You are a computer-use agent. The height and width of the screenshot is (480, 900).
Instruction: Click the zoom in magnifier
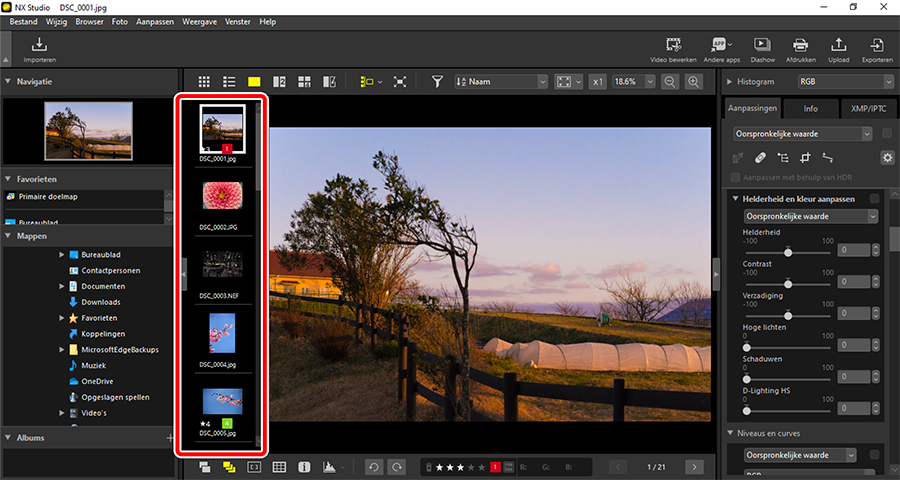[x=694, y=82]
